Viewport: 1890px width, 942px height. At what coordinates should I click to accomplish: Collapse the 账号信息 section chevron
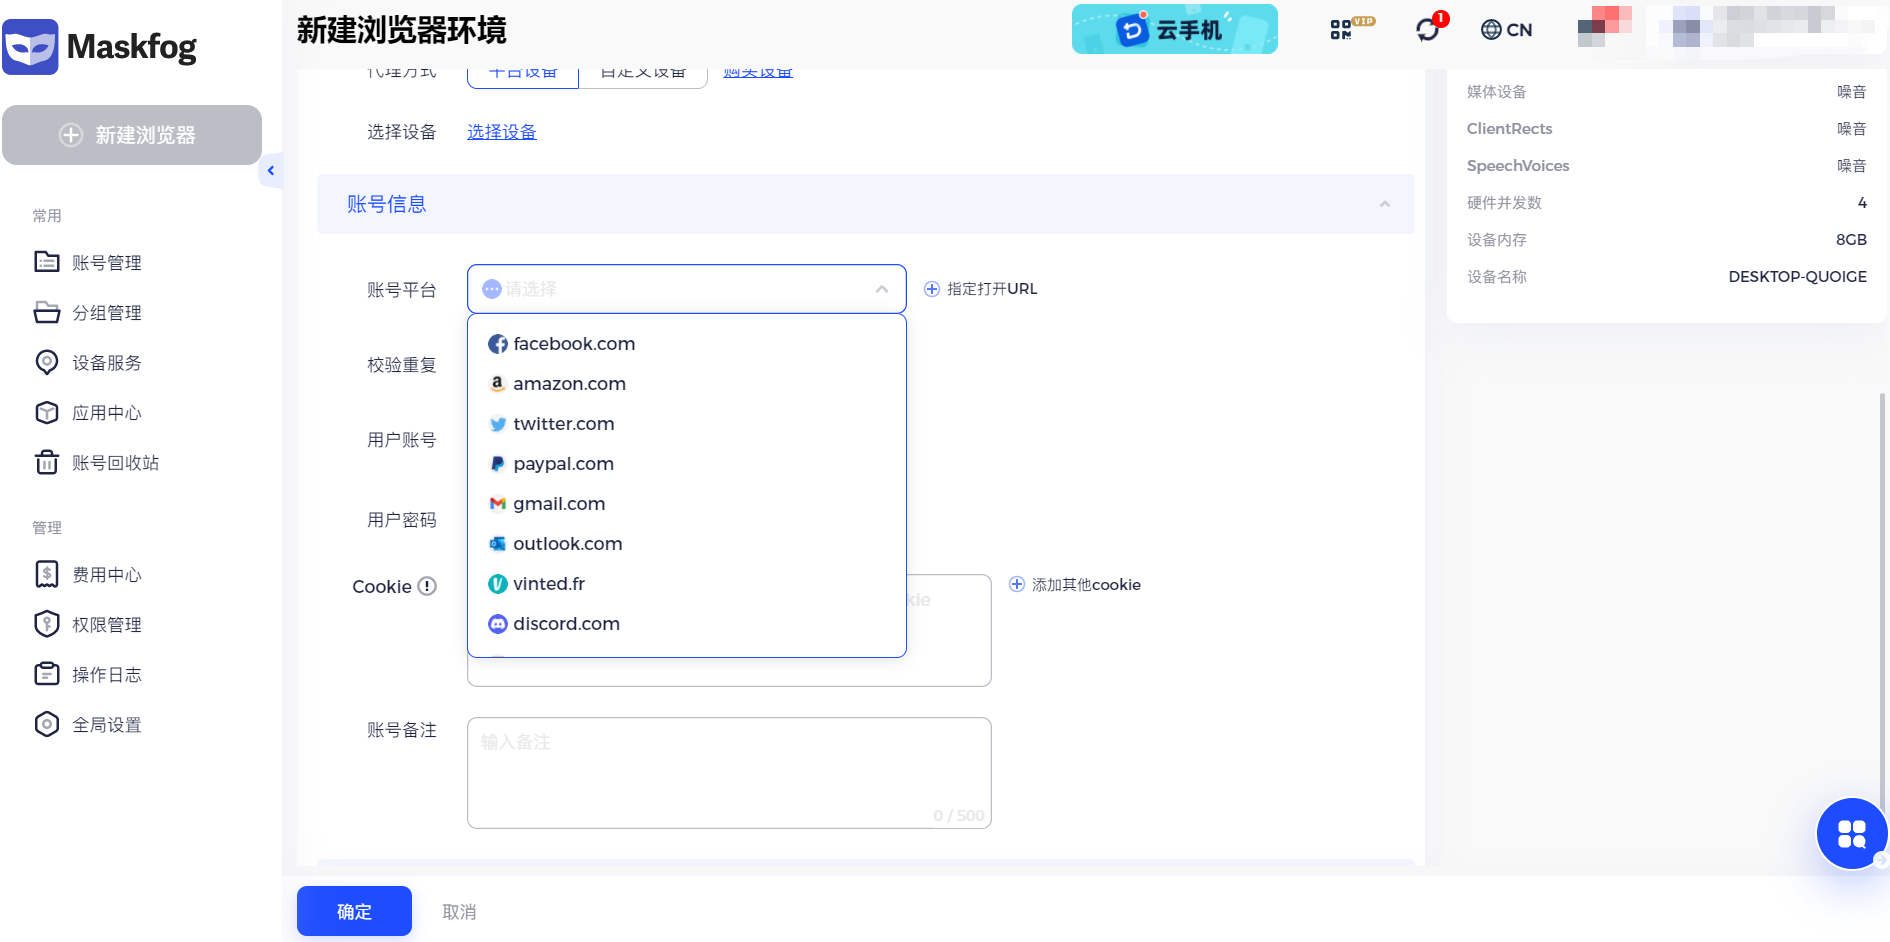click(x=1385, y=204)
